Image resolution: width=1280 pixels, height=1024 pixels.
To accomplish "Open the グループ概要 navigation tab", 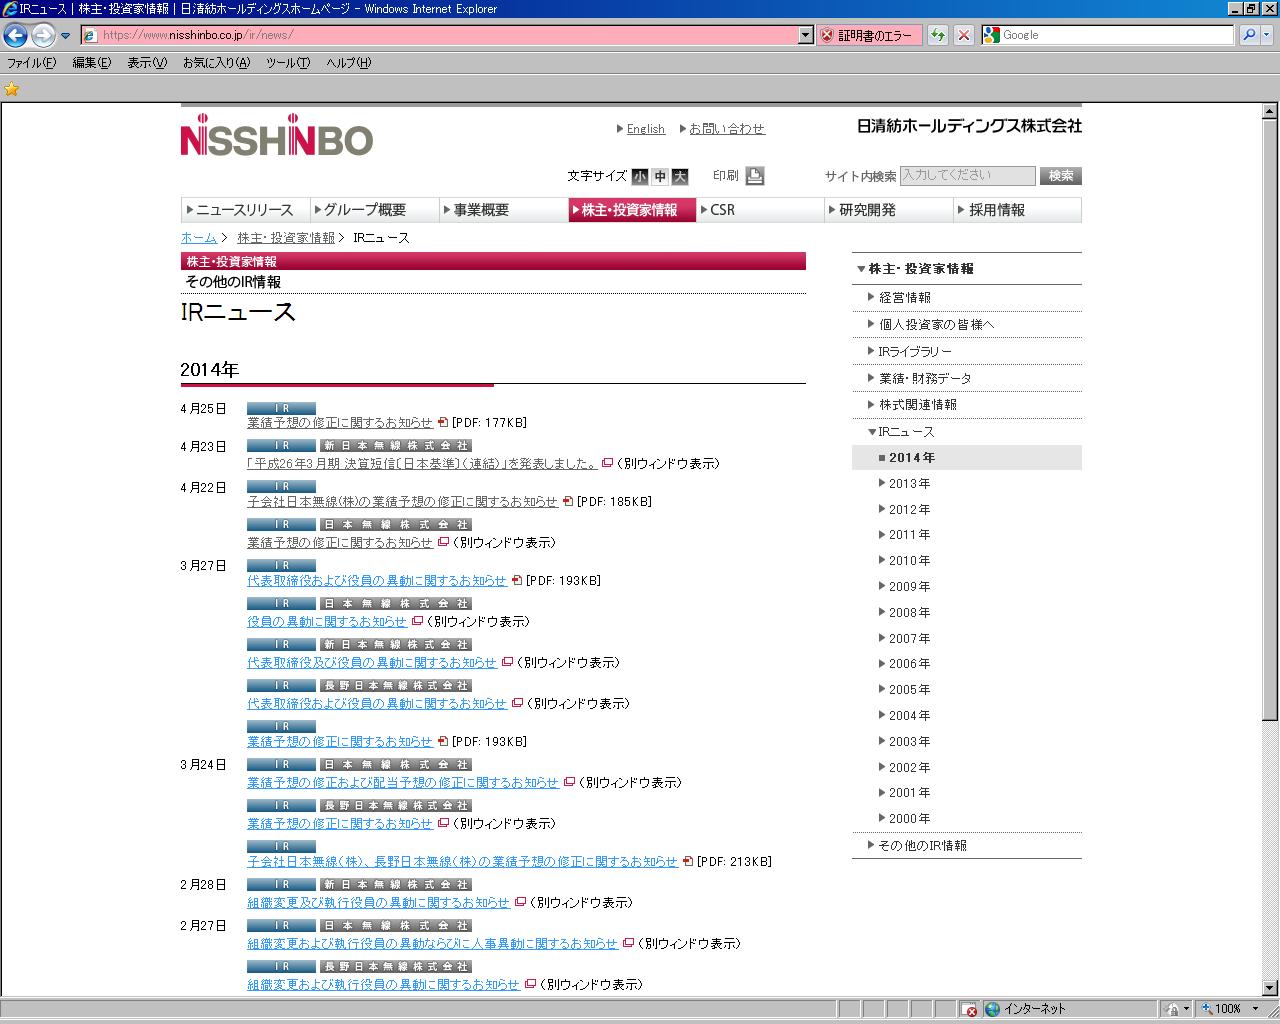I will [375, 210].
